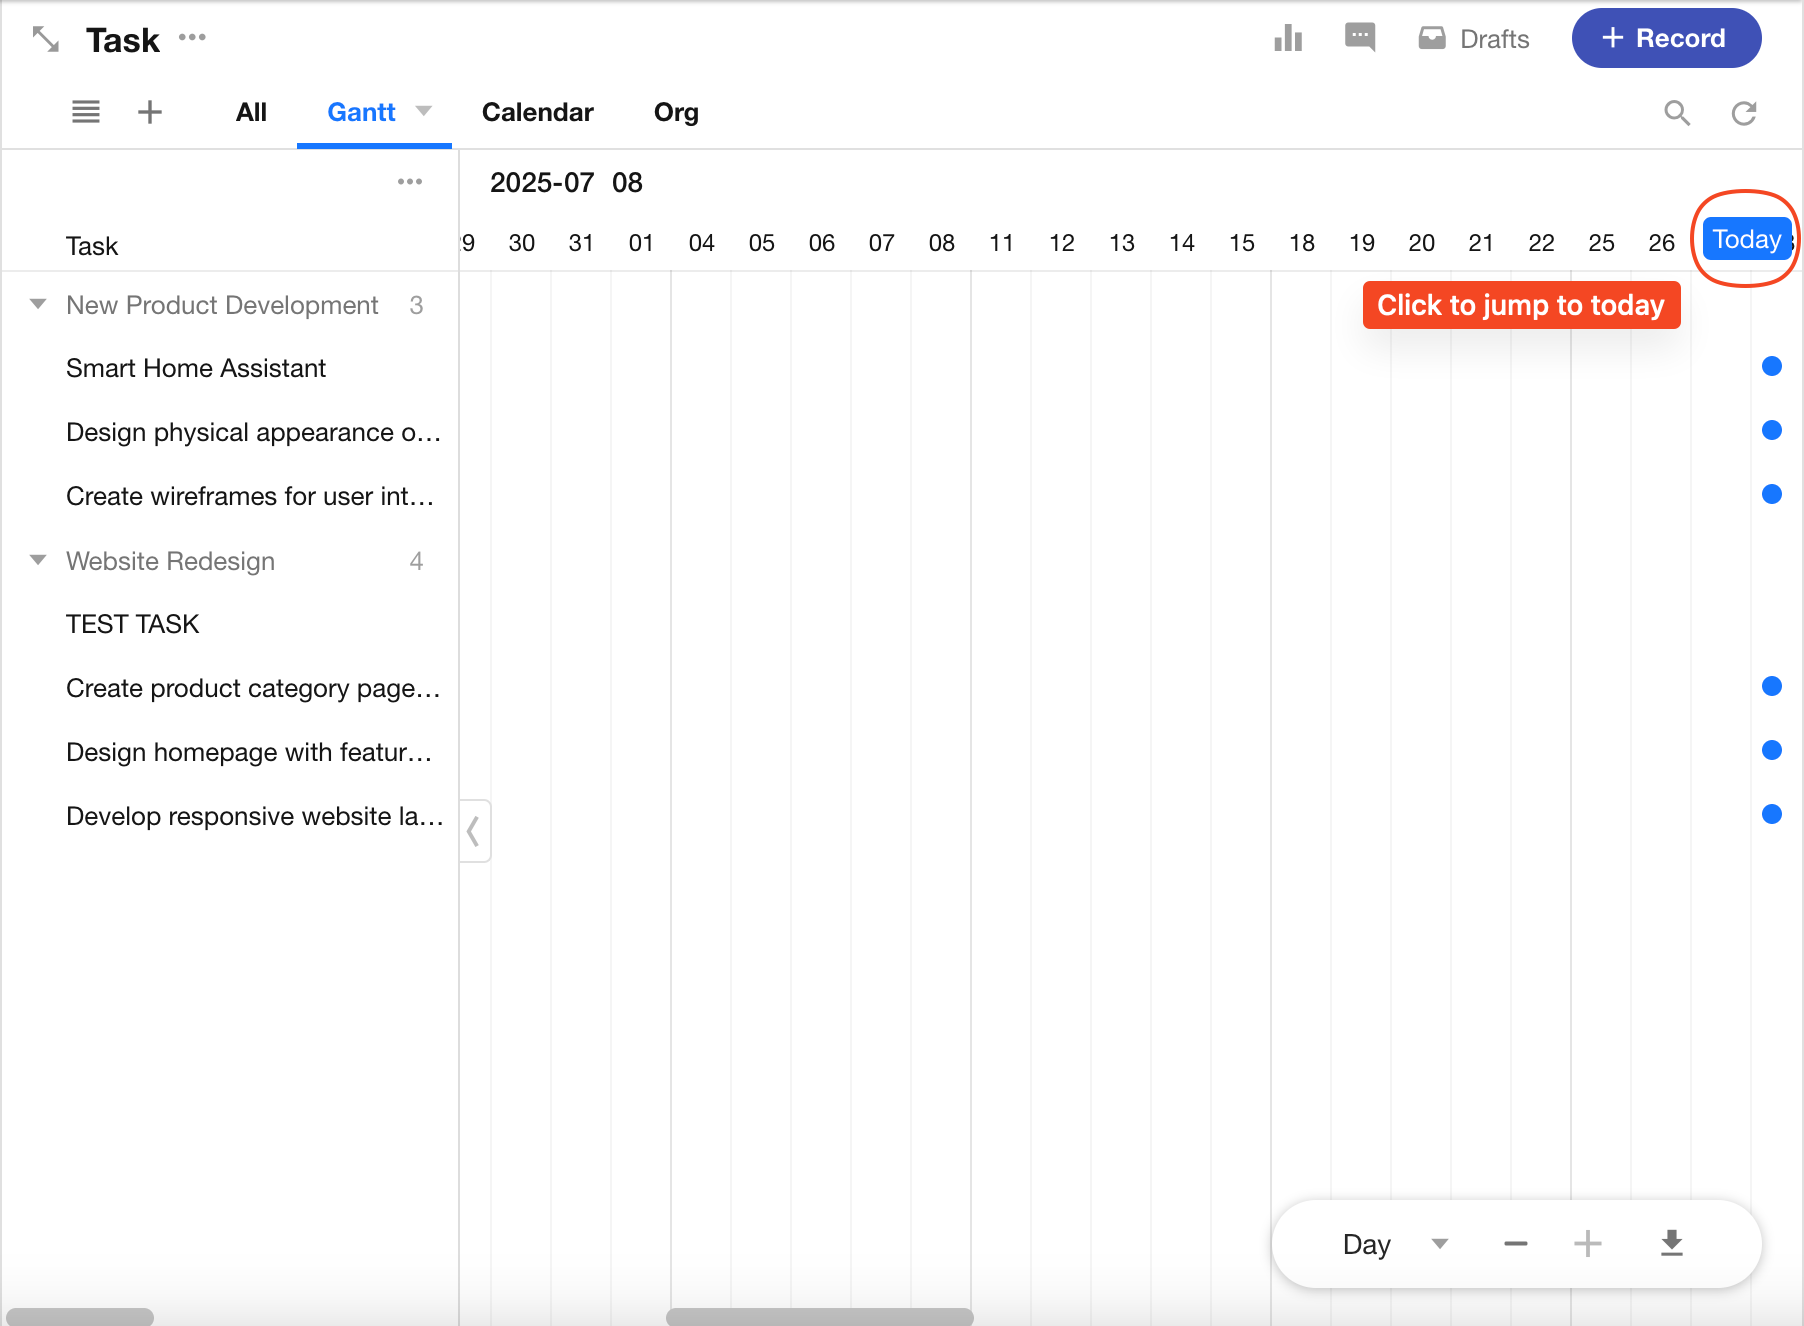
Task: Open the view list hamburger icon
Action: pyautogui.click(x=86, y=112)
